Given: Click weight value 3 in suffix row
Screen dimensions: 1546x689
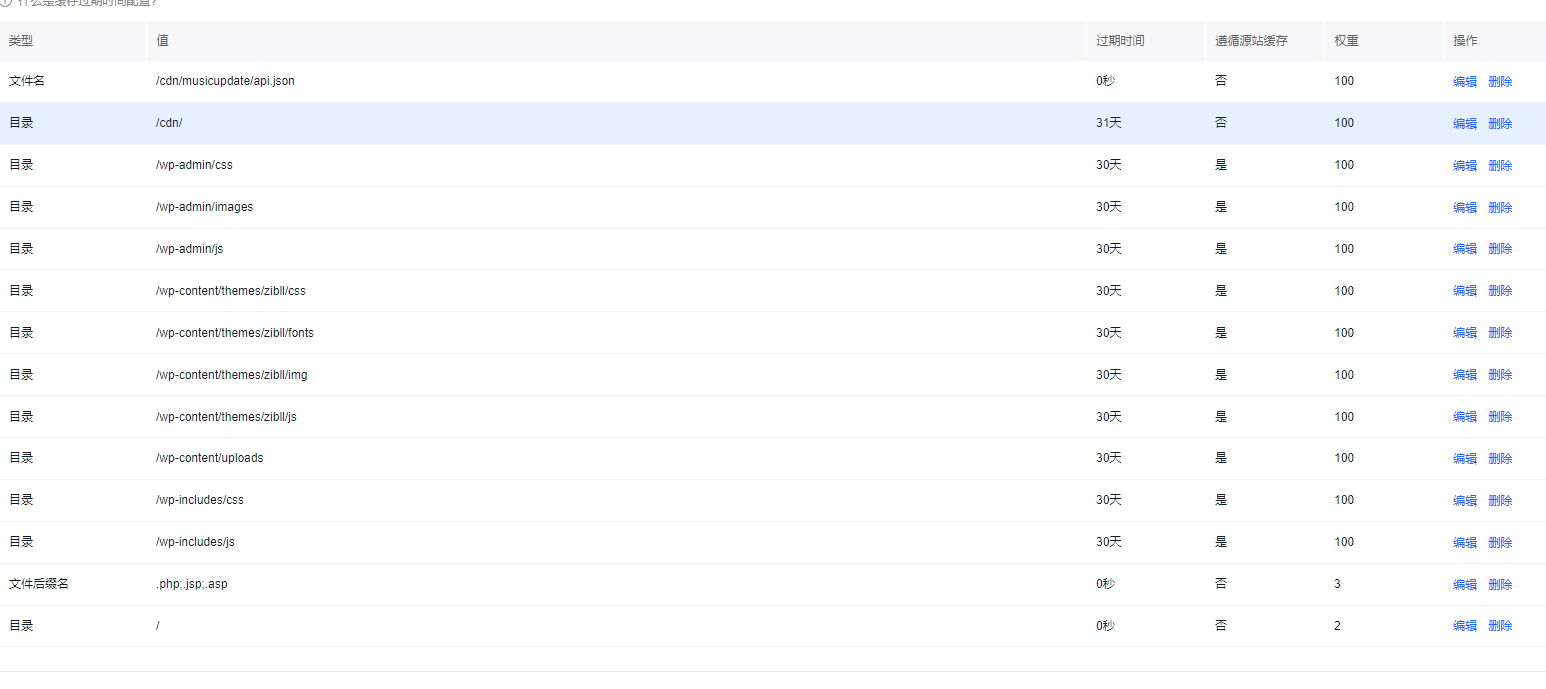Looking at the screenshot, I should (1338, 584).
